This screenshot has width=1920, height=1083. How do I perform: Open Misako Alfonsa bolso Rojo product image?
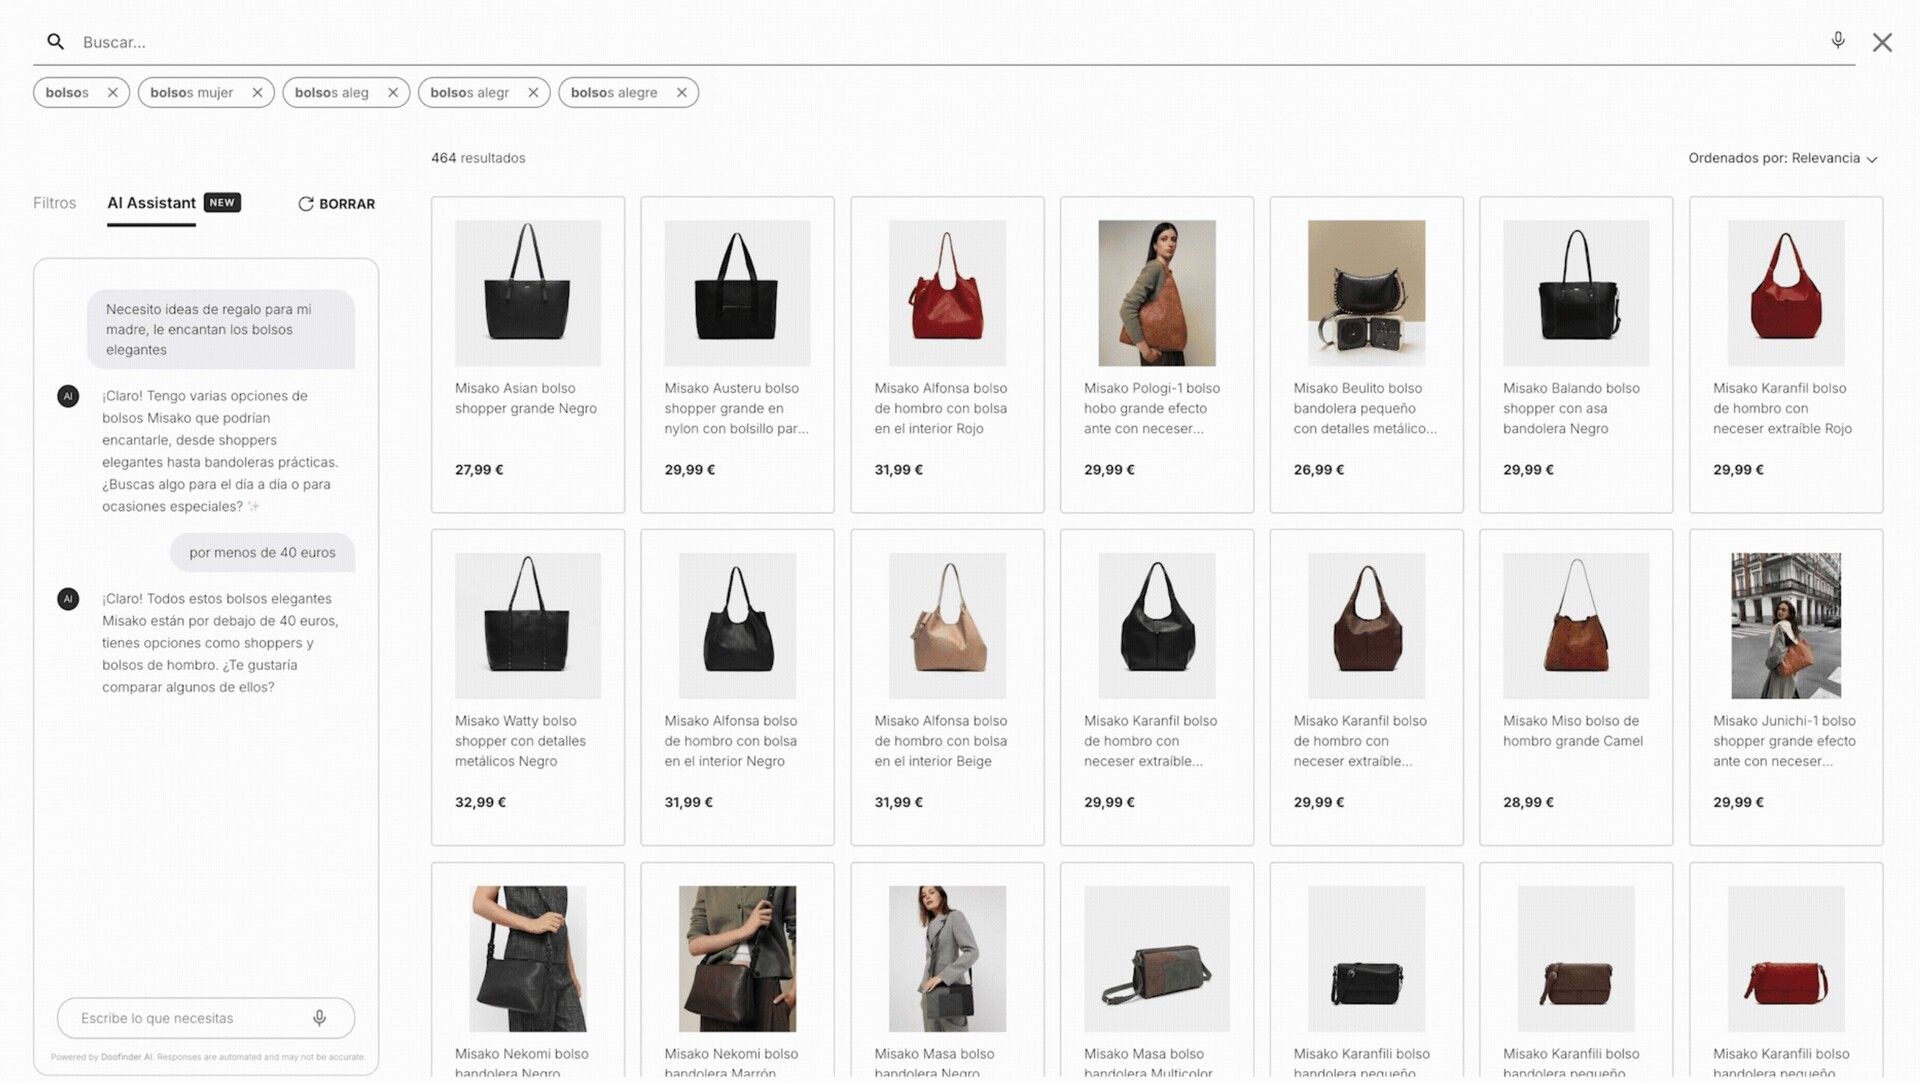(x=946, y=293)
